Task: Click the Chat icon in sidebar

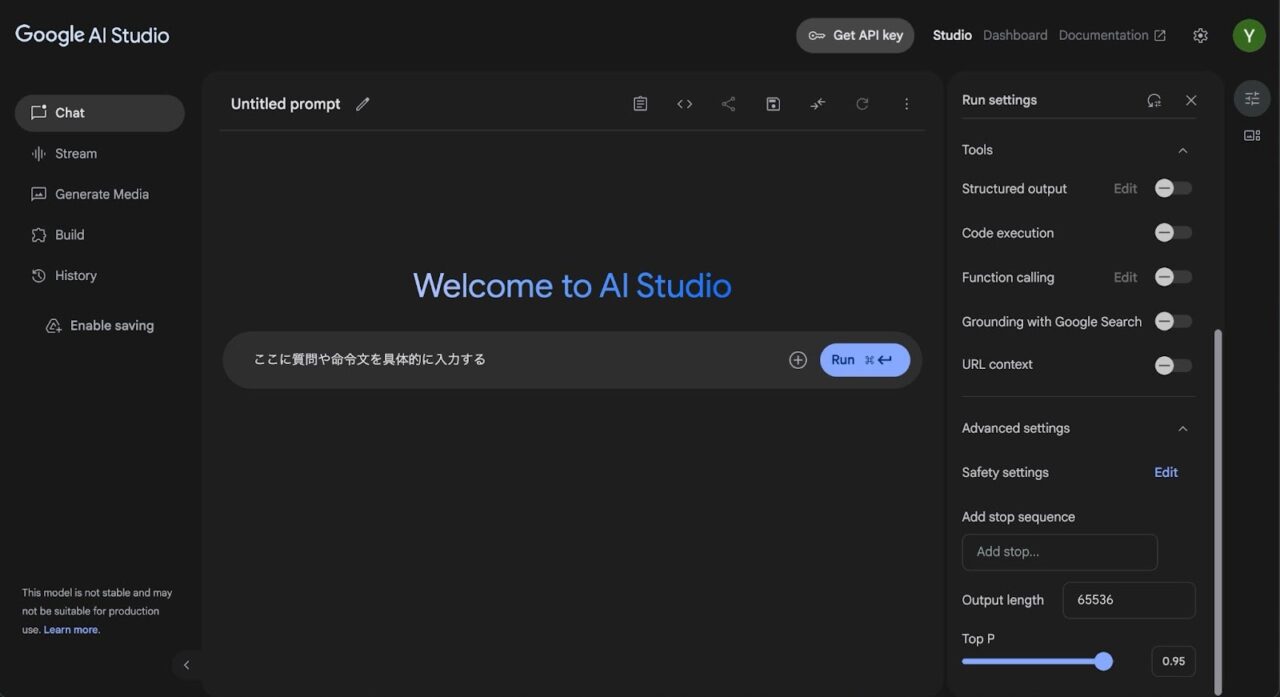Action: coord(39,113)
